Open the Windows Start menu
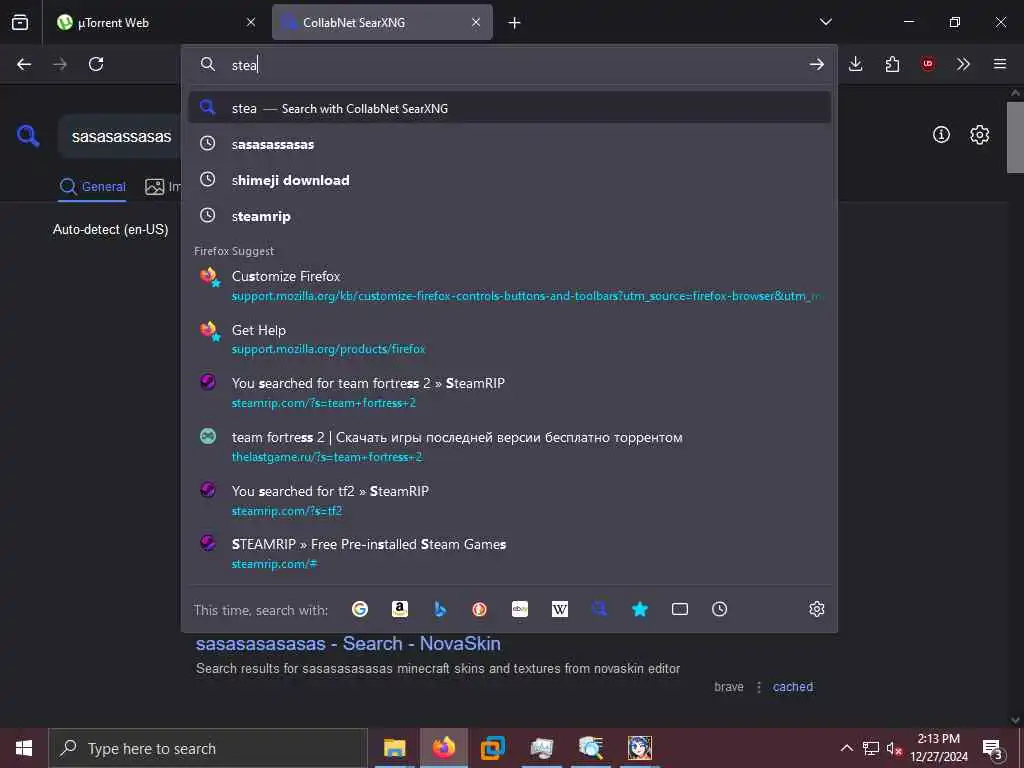Viewport: 1024px width, 768px height. [x=24, y=748]
